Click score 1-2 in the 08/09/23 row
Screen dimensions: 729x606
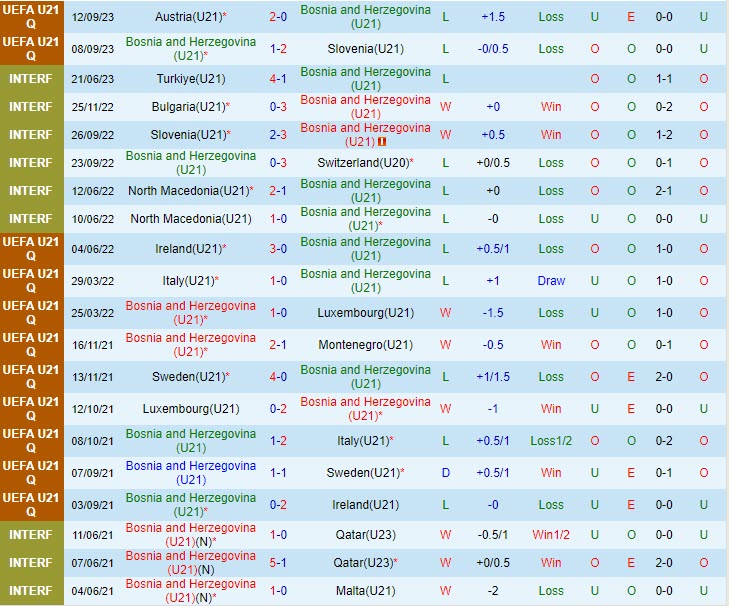tap(278, 49)
